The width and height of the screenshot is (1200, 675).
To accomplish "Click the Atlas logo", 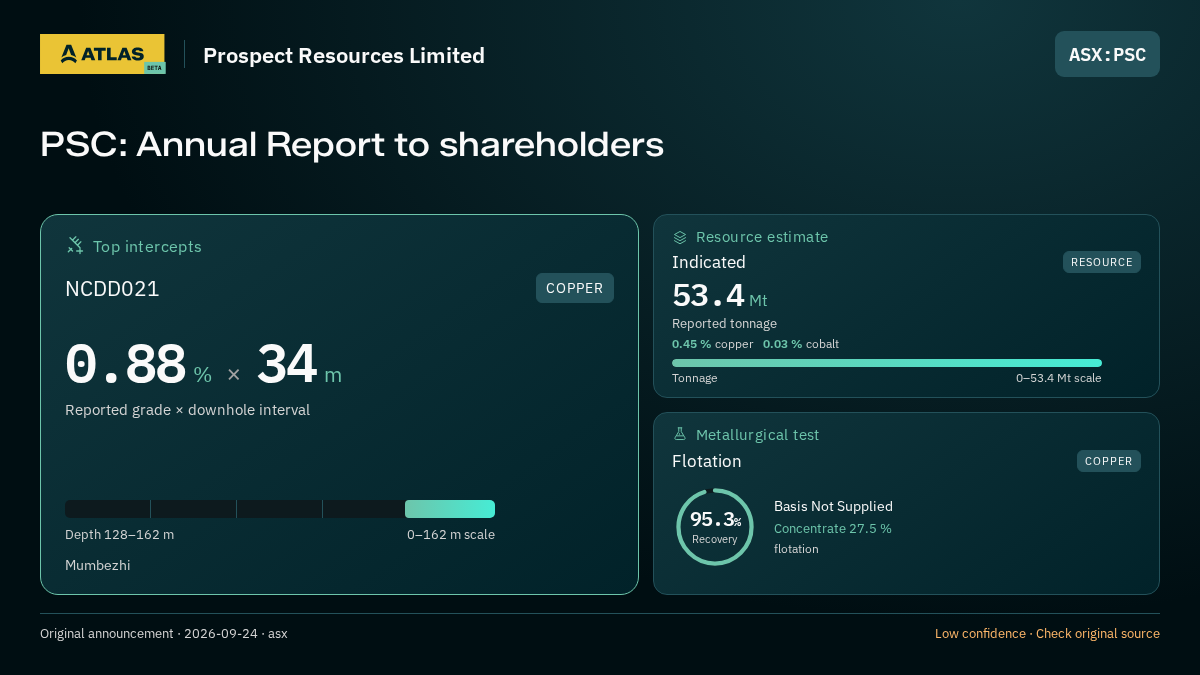I will coord(103,54).
